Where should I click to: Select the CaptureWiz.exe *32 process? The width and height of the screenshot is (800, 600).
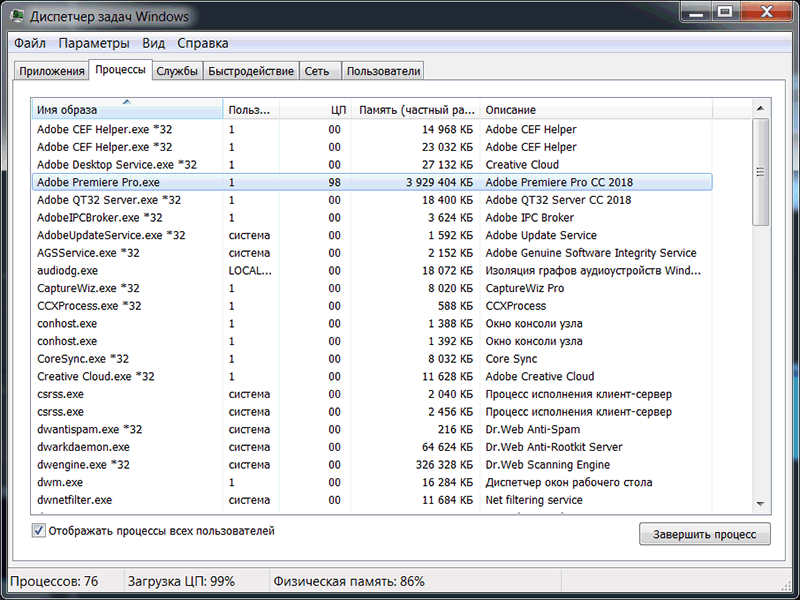(372, 288)
